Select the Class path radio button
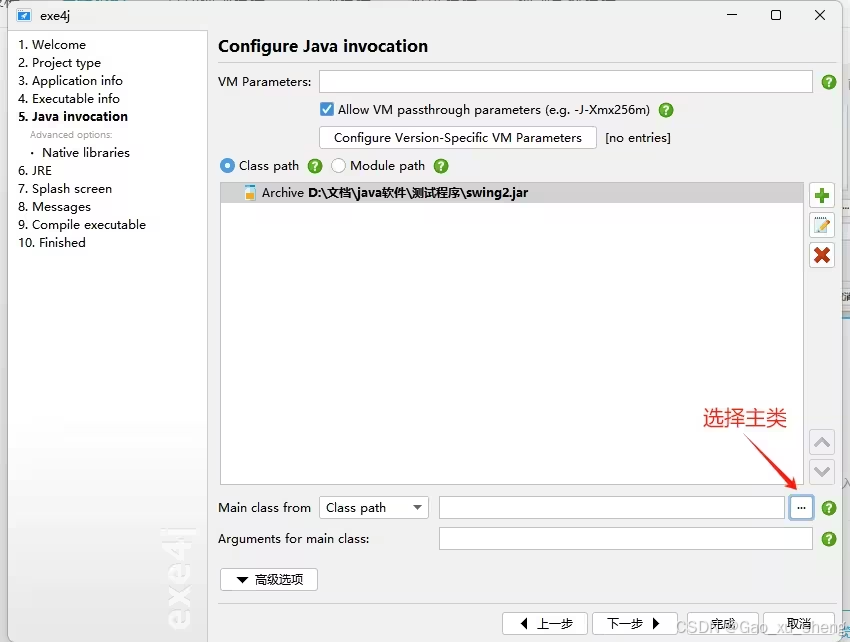The width and height of the screenshot is (850, 642). [227, 166]
